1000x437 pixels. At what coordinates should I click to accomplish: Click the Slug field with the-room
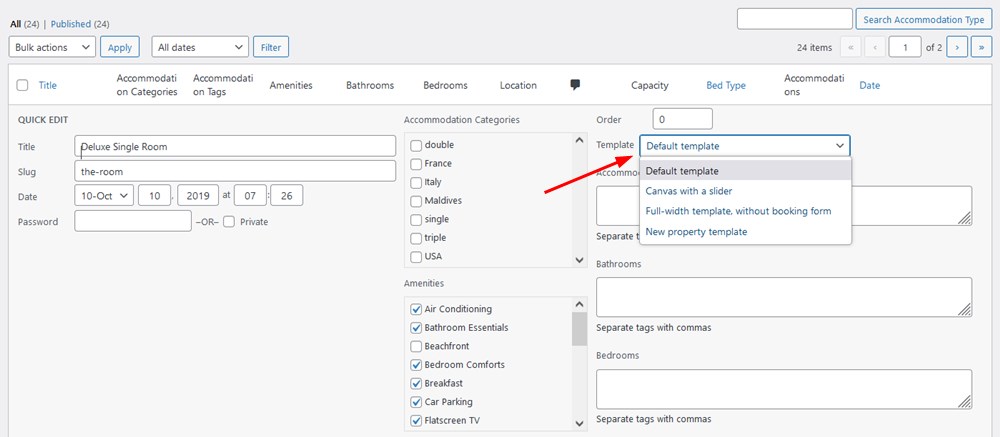tap(235, 171)
